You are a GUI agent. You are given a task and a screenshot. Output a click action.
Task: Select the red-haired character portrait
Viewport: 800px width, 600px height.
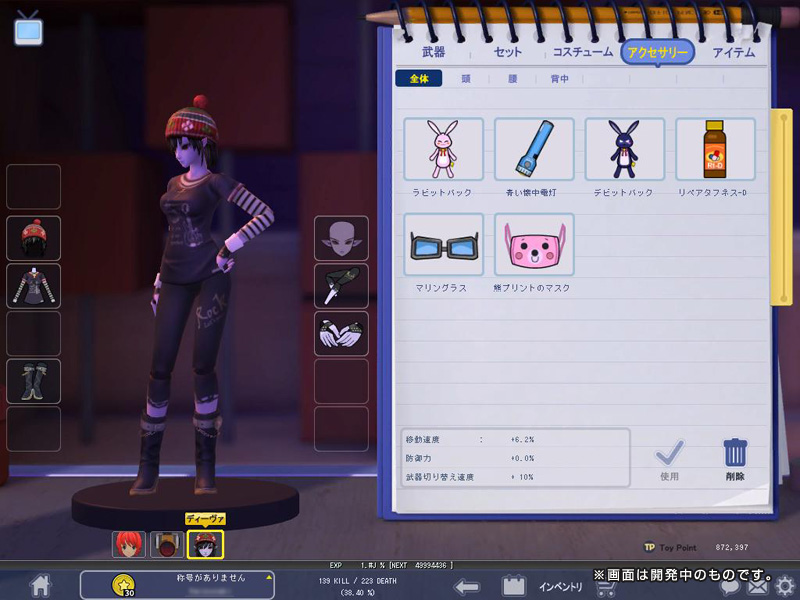point(129,544)
